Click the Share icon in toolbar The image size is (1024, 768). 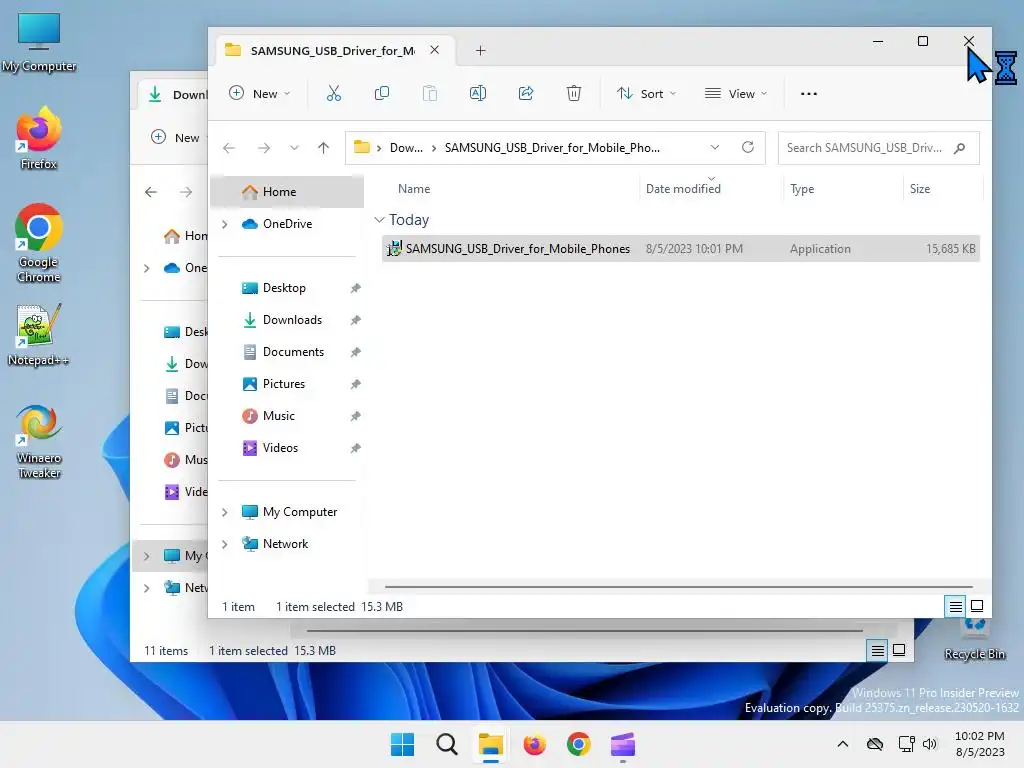[x=526, y=93]
